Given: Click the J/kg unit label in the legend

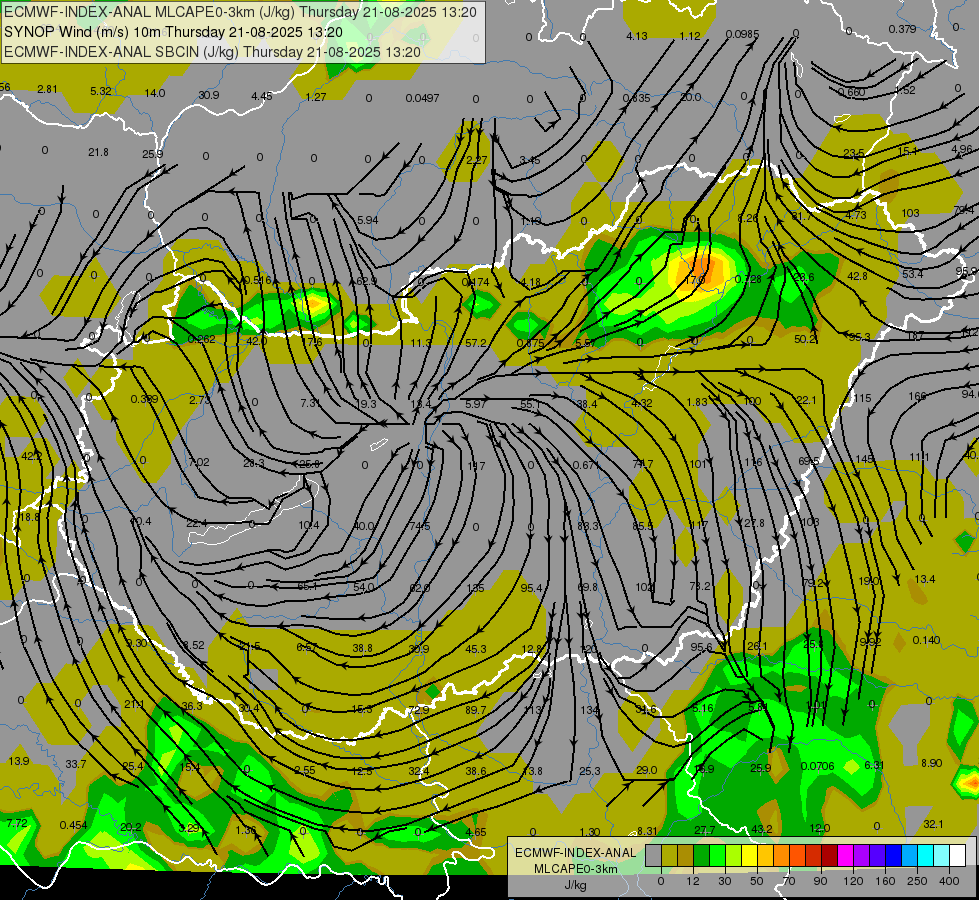Looking at the screenshot, I should pyautogui.click(x=576, y=885).
